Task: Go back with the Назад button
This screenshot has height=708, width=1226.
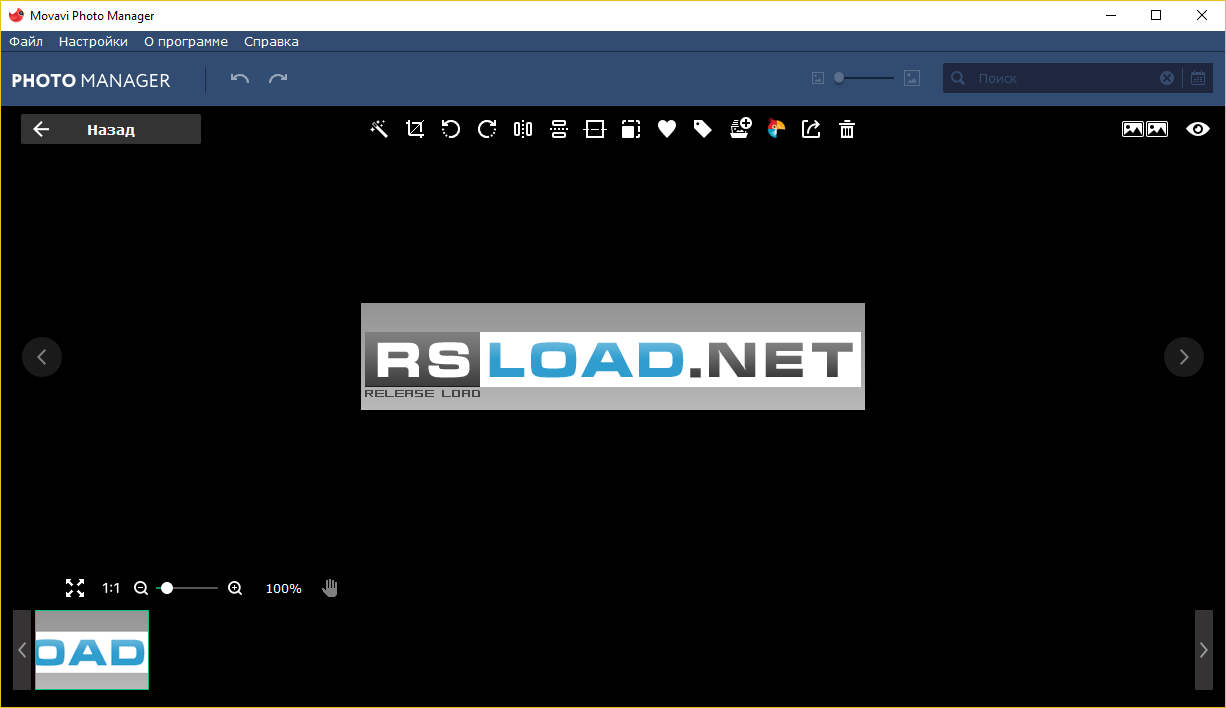Action: coord(111,129)
